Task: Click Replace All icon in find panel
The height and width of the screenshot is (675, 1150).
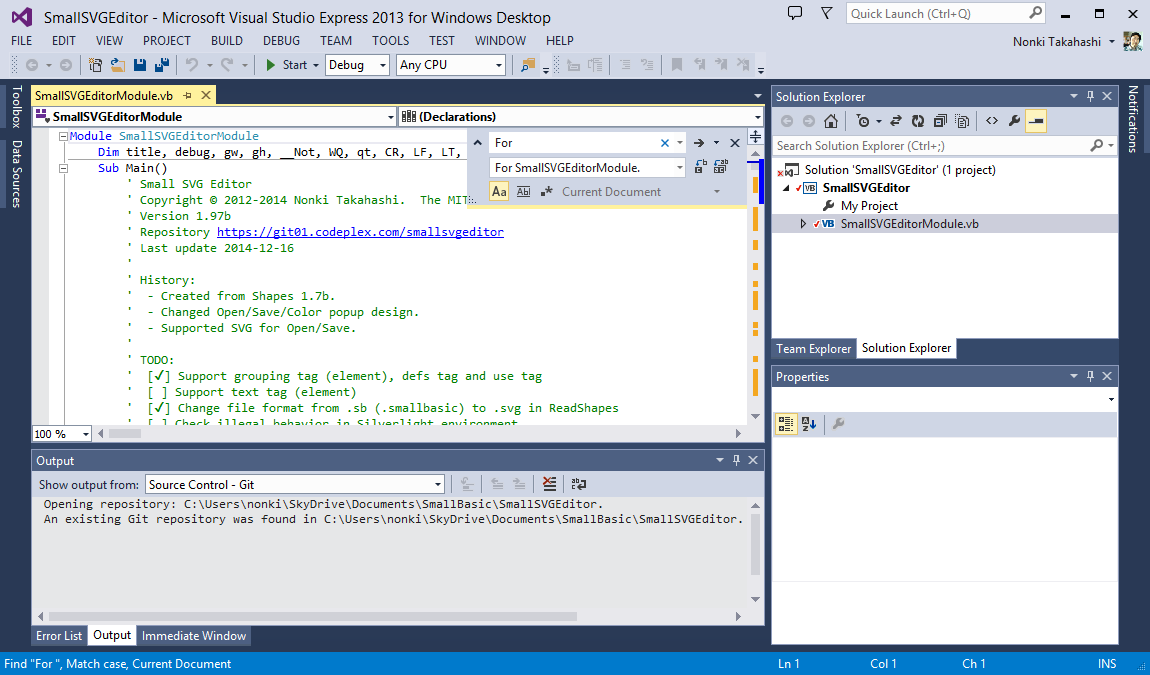Action: 721,167
